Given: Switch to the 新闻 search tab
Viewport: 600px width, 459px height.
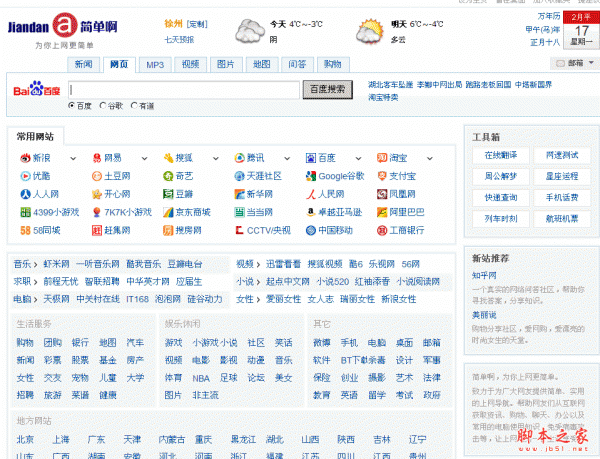Looking at the screenshot, I should coord(83,64).
